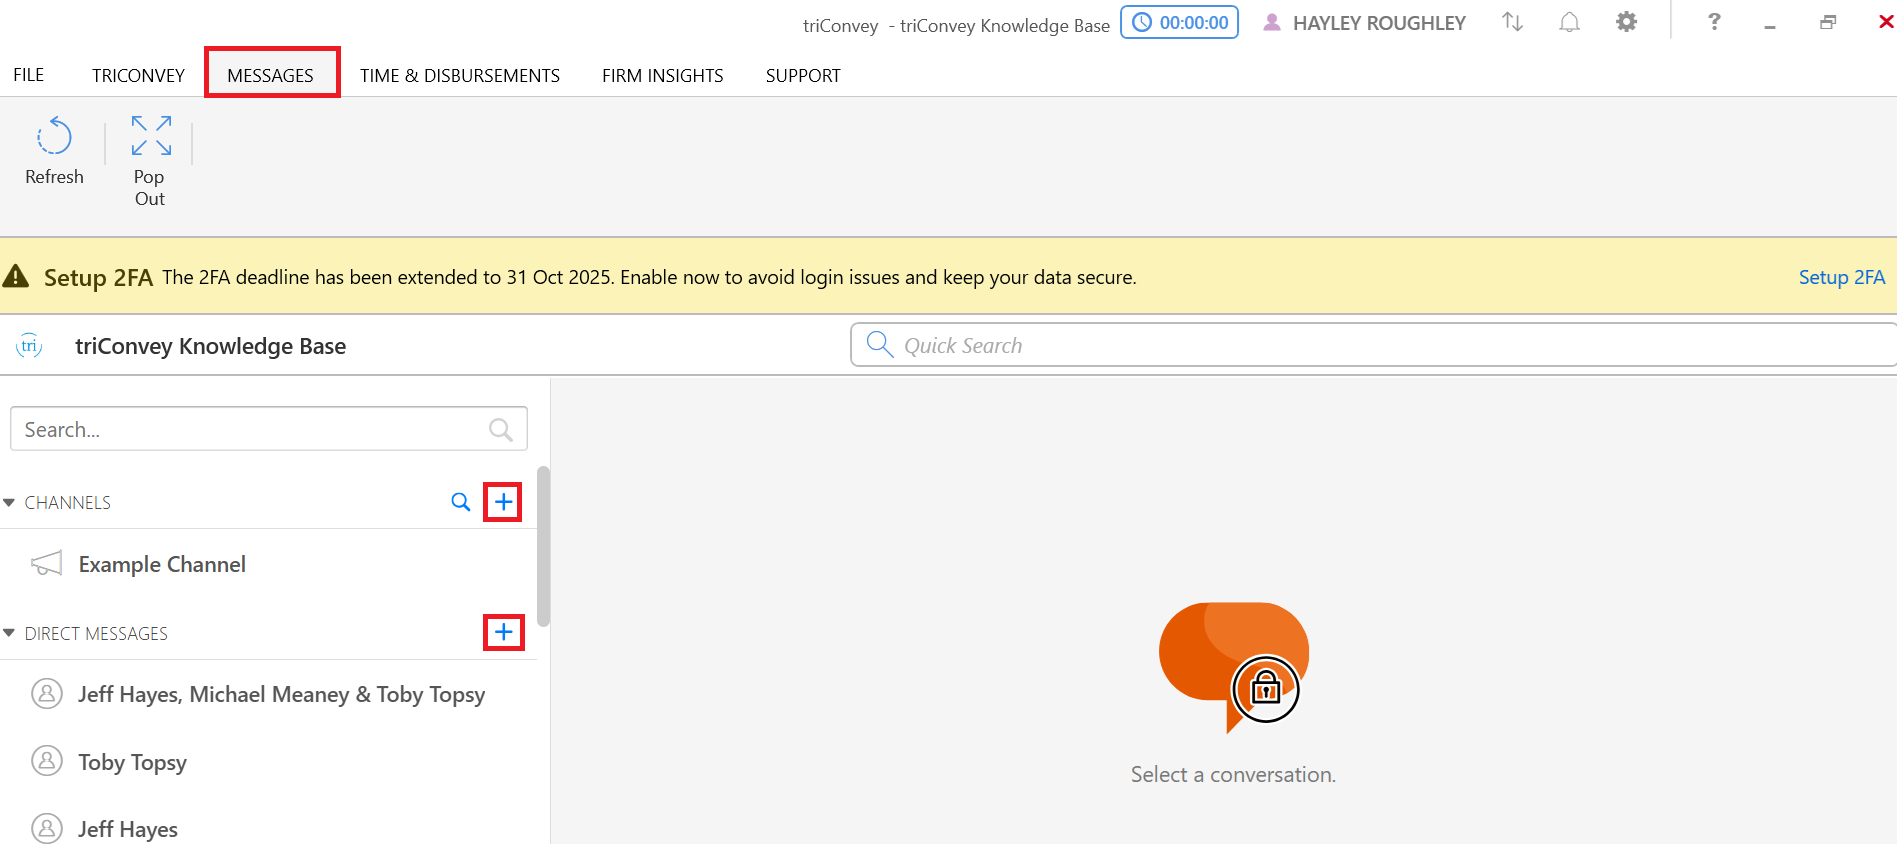The width and height of the screenshot is (1897, 844).
Task: Click the Refresh icon in the ribbon
Action: 54,137
